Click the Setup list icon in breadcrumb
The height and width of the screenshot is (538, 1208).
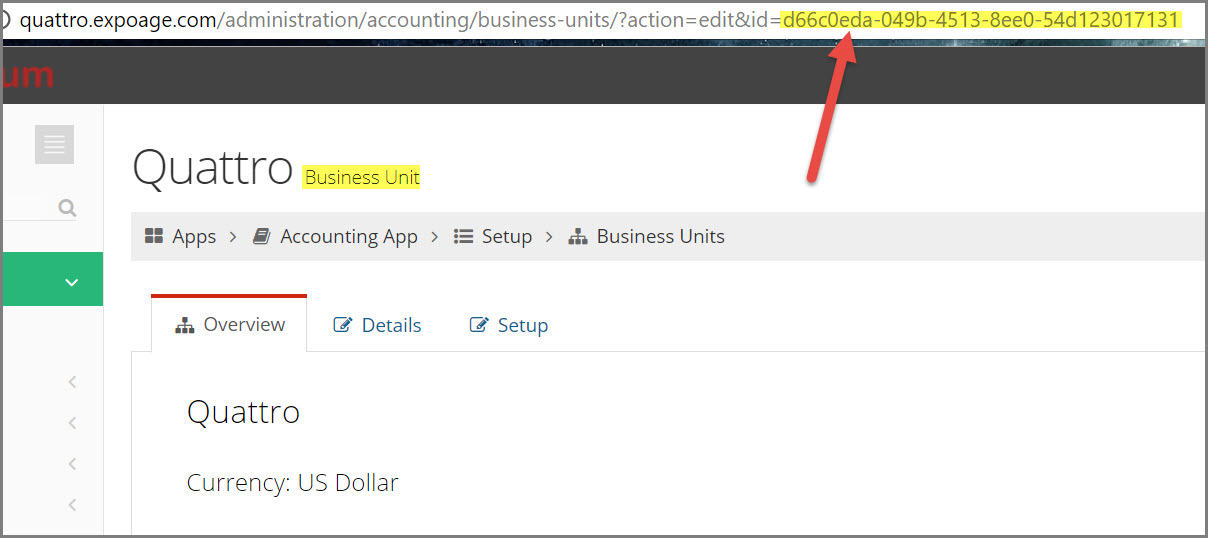pyautogui.click(x=463, y=236)
